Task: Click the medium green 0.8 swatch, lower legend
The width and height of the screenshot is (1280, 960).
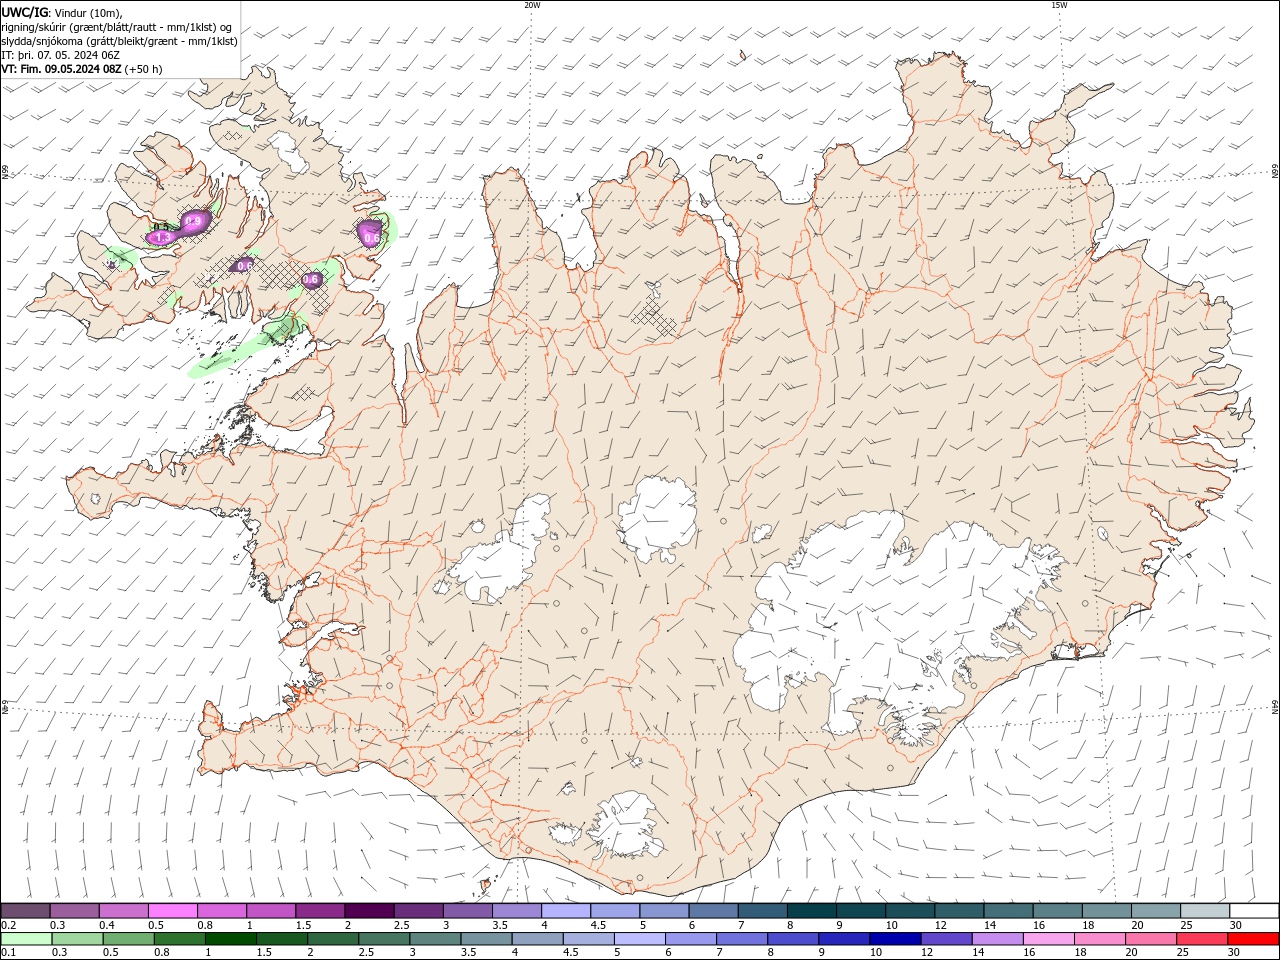Action: pyautogui.click(x=180, y=939)
